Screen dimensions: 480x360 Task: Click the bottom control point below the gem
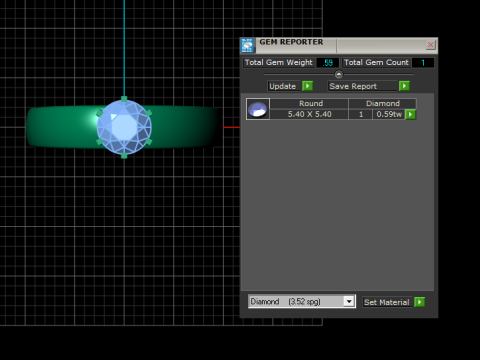pos(124,155)
